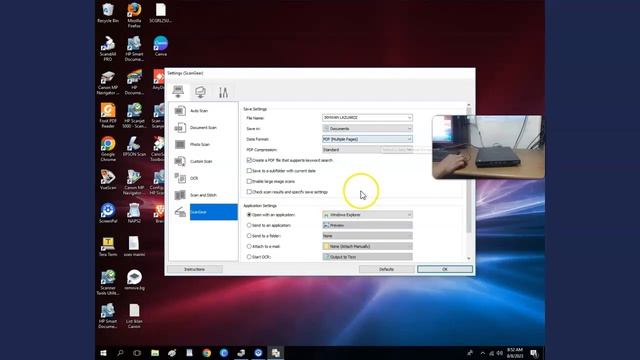This screenshot has width=640, height=360.
Task: Click the taskbar search magnifier icon
Action: [120, 353]
